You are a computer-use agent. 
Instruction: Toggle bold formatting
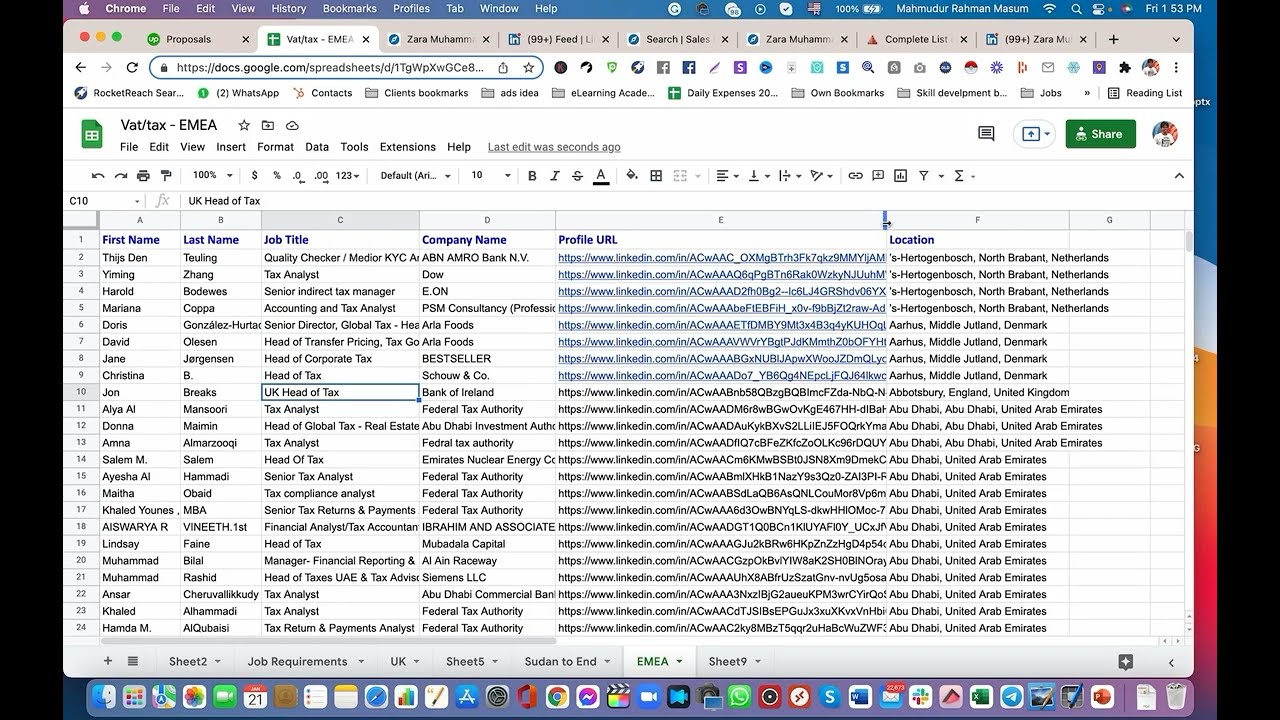tap(532, 176)
